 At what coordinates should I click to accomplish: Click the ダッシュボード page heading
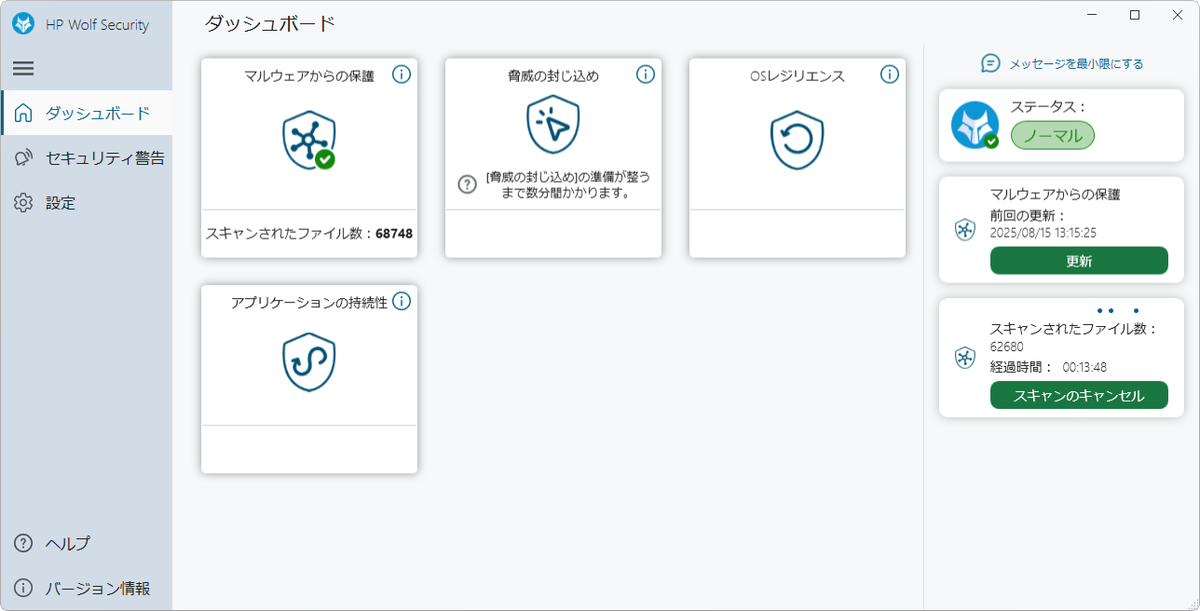[x=270, y=23]
